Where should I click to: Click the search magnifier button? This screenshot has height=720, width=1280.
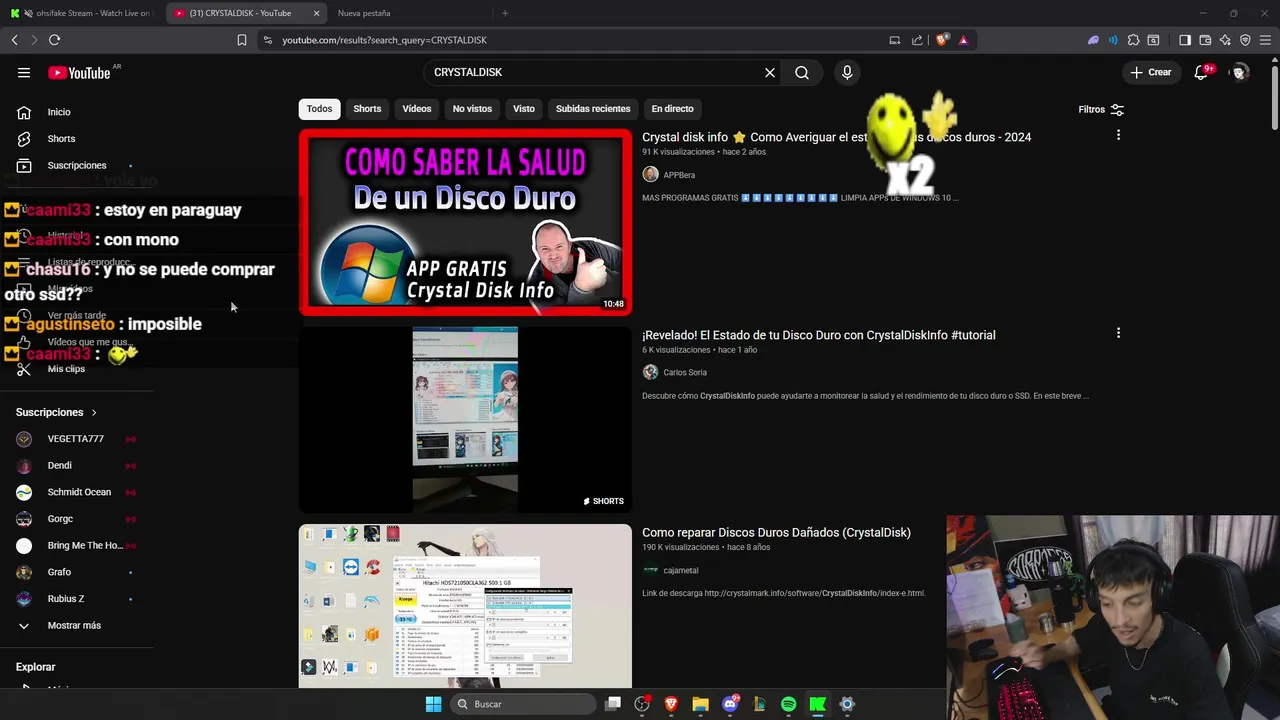[x=802, y=72]
